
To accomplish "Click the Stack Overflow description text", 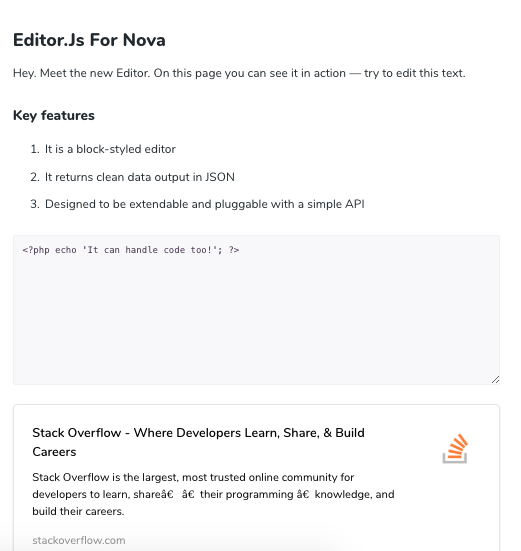I will (x=213, y=494).
